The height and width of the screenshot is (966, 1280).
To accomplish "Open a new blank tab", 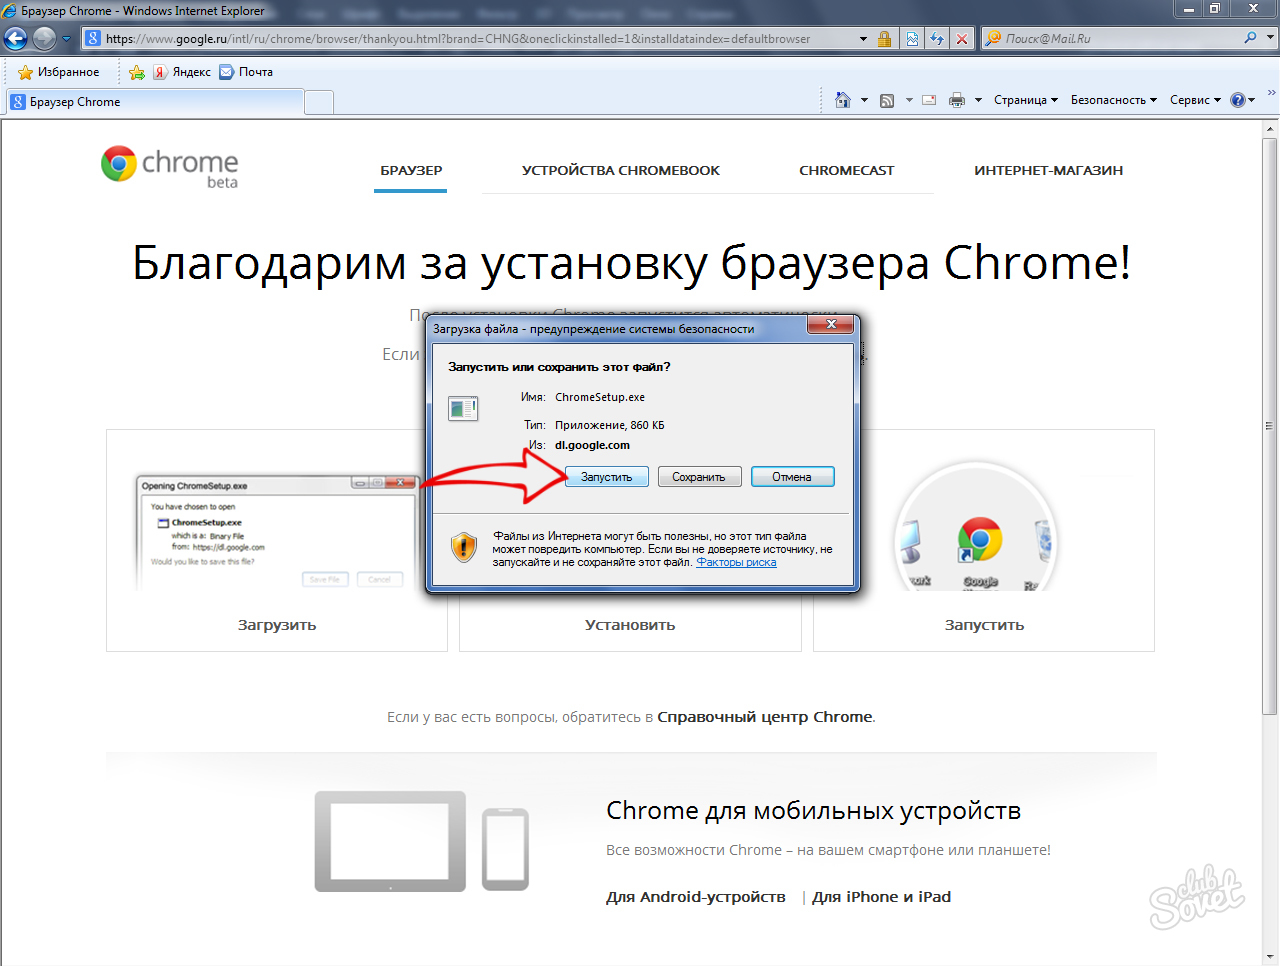I will [x=319, y=102].
